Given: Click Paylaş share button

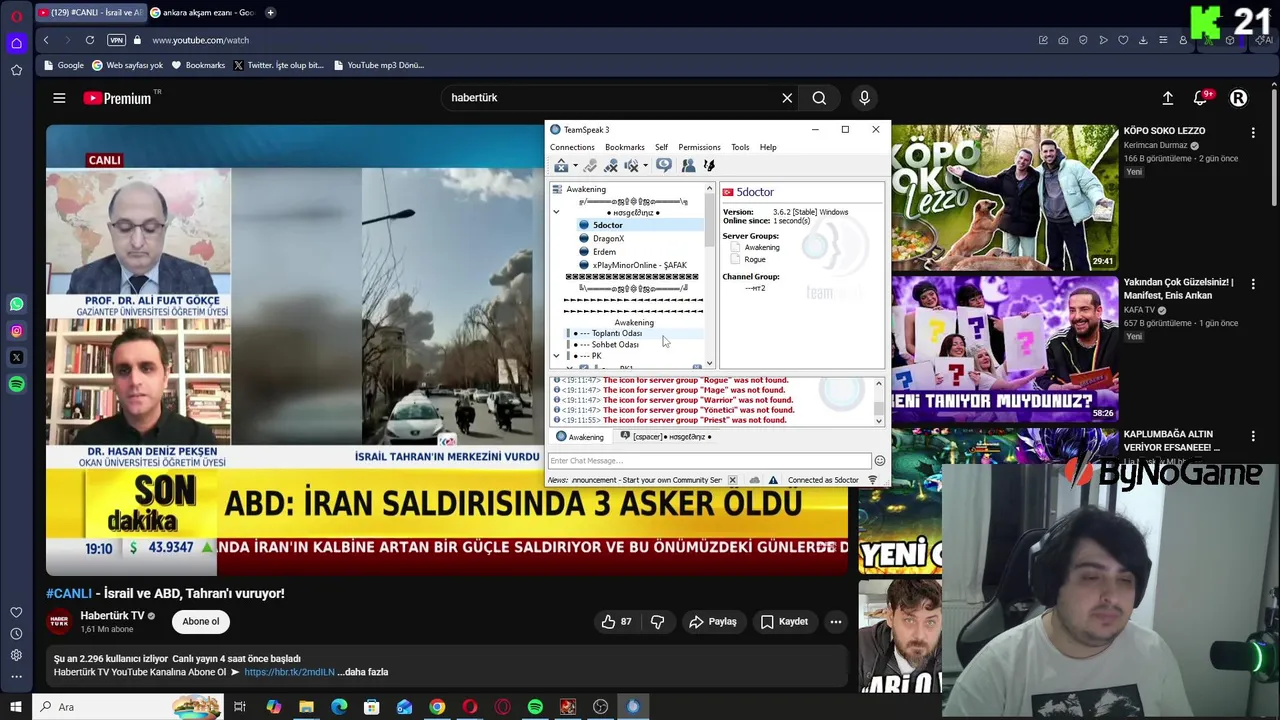Looking at the screenshot, I should (x=712, y=621).
